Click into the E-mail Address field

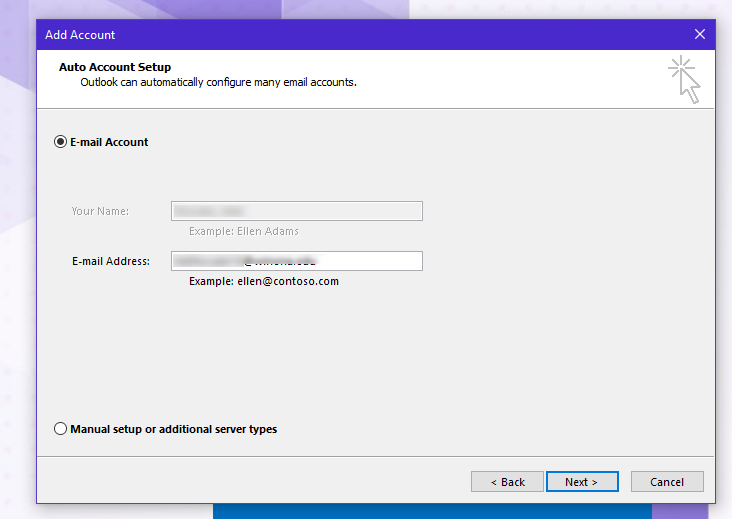[x=297, y=261]
